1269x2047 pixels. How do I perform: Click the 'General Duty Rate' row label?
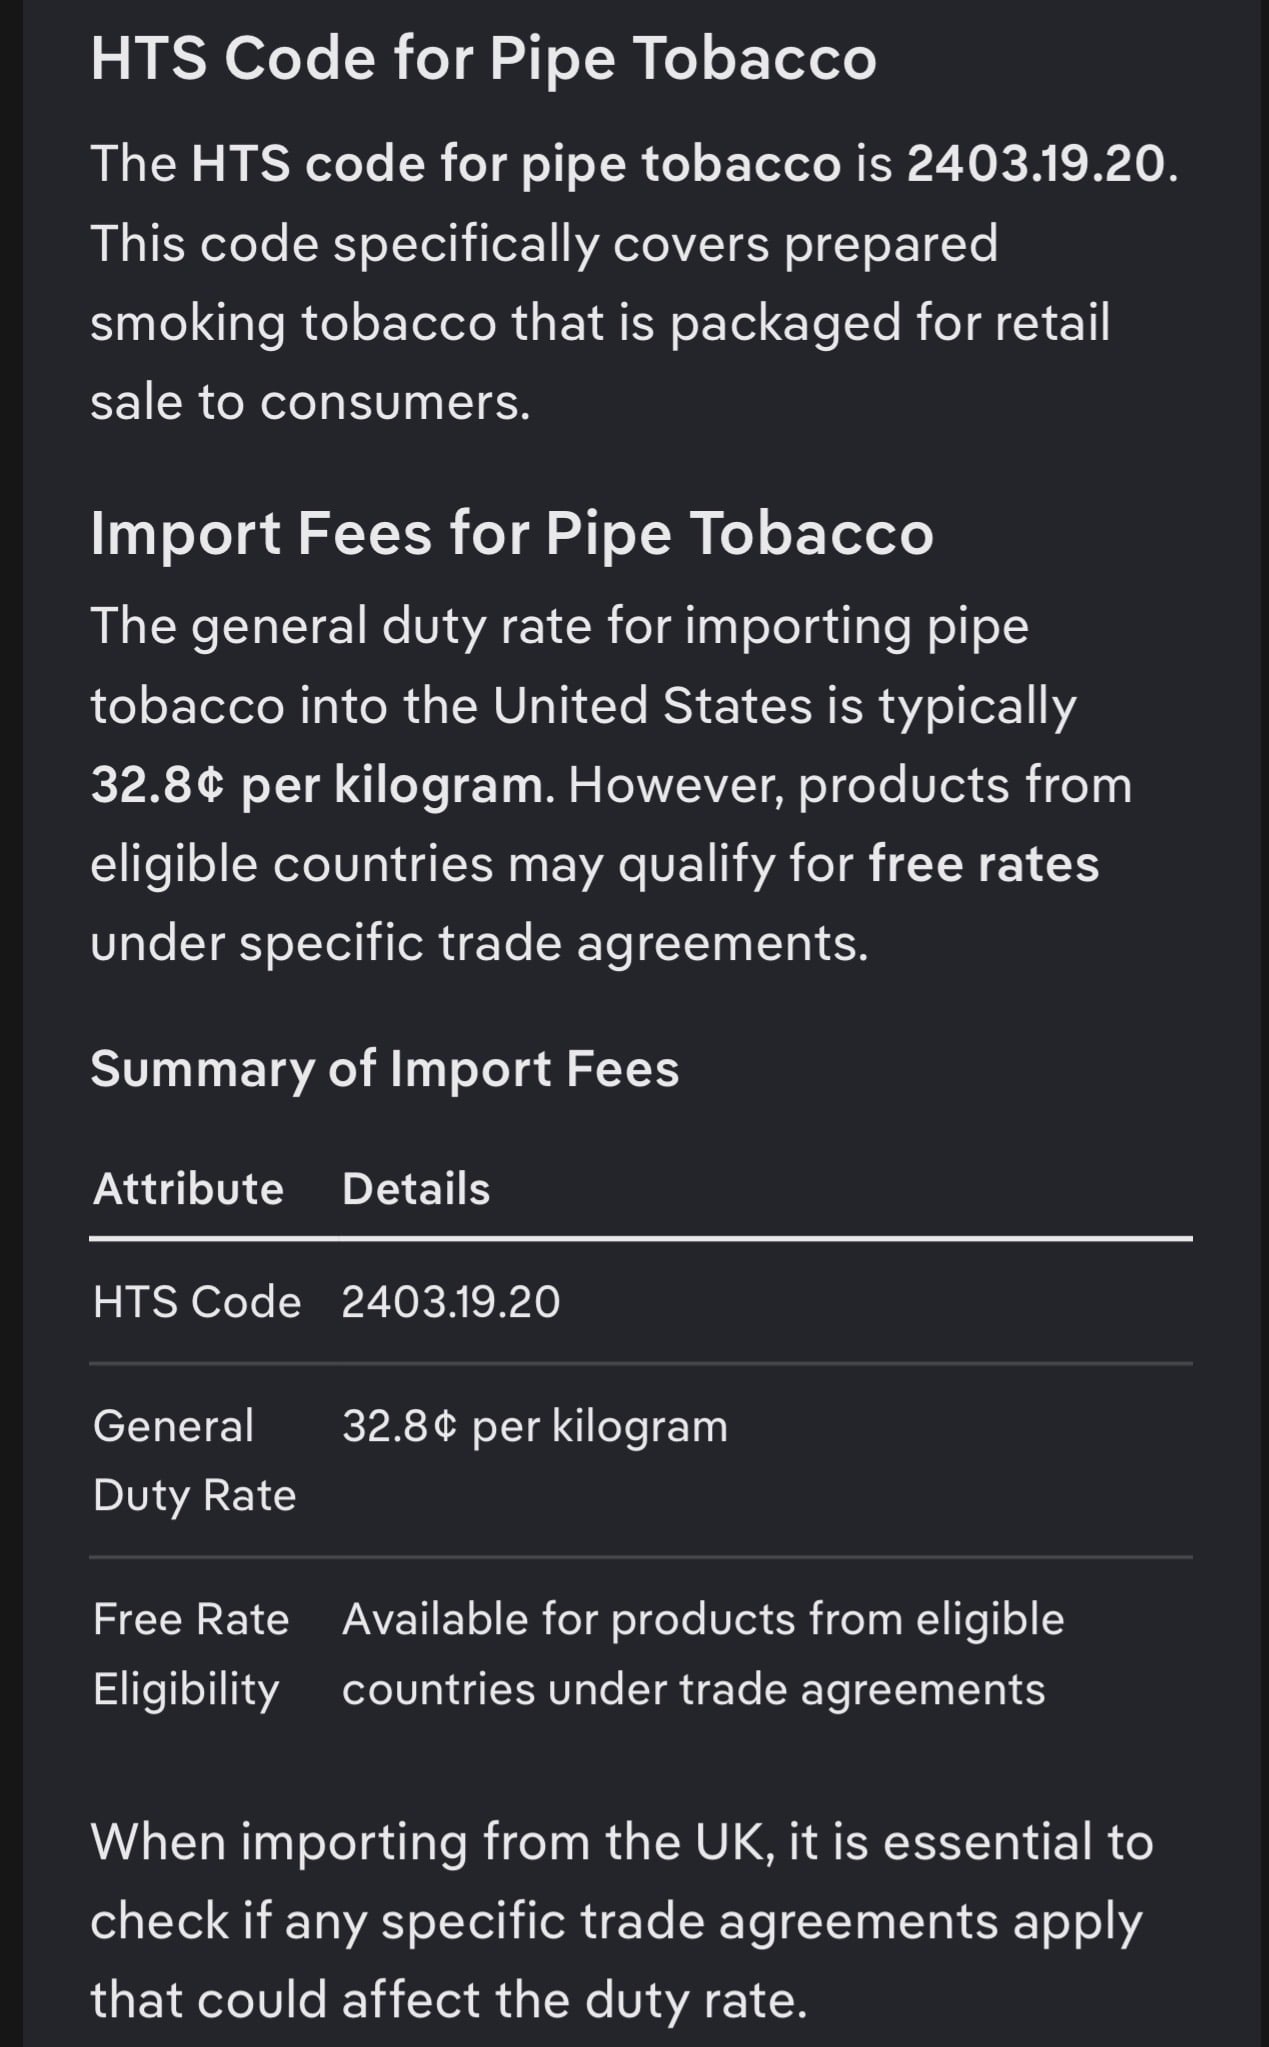[x=194, y=1460]
